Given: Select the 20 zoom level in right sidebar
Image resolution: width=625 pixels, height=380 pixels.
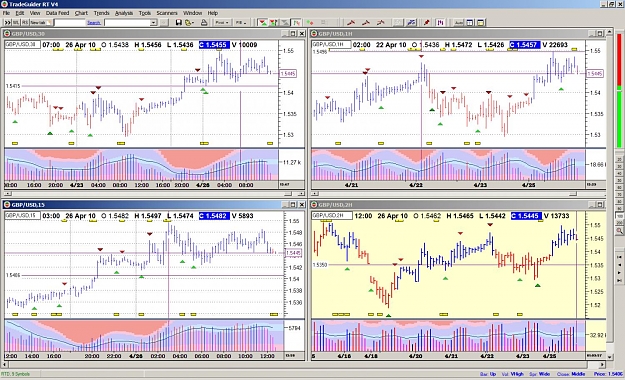Looking at the screenshot, I should tap(620, 159).
